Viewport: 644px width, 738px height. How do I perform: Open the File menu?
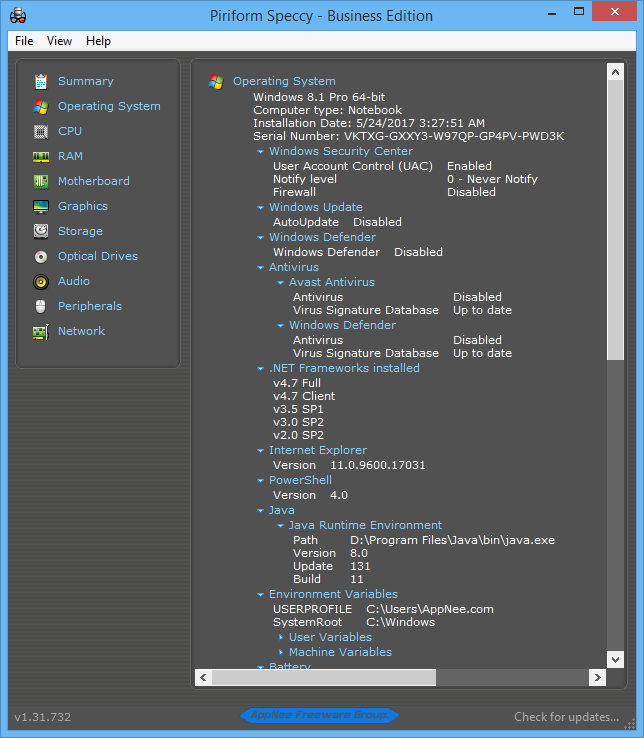(x=24, y=41)
